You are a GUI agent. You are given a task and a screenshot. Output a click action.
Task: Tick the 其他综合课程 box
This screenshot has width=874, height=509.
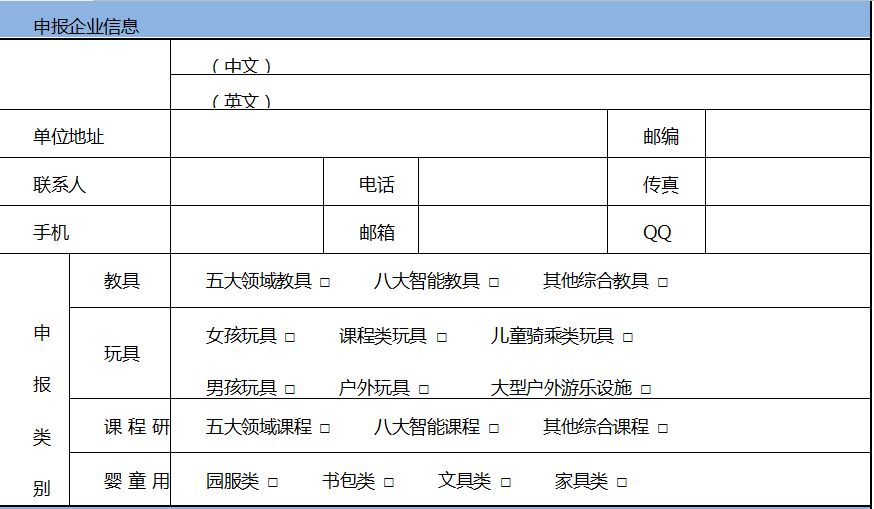(x=663, y=429)
